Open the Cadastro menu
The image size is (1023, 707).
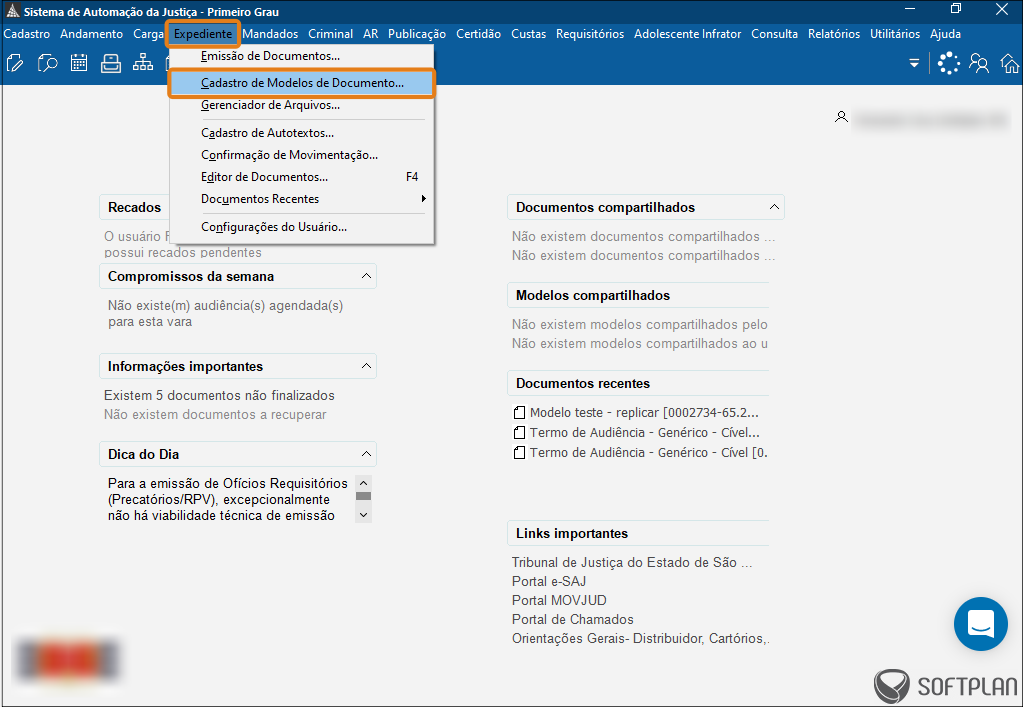point(27,34)
